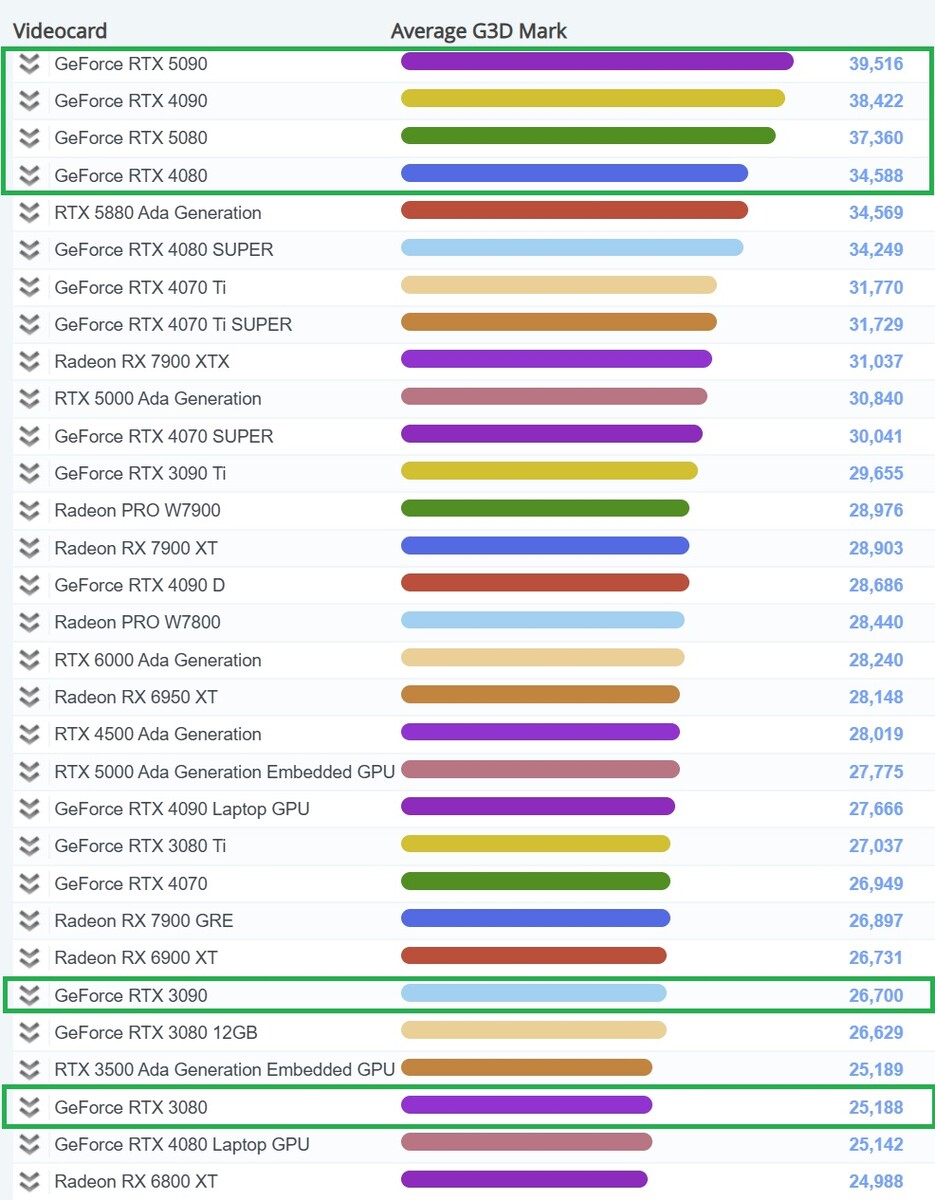Click chevron icon next to Radeon RX 6900 XT
The height and width of the screenshot is (1200, 935).
click(30, 958)
